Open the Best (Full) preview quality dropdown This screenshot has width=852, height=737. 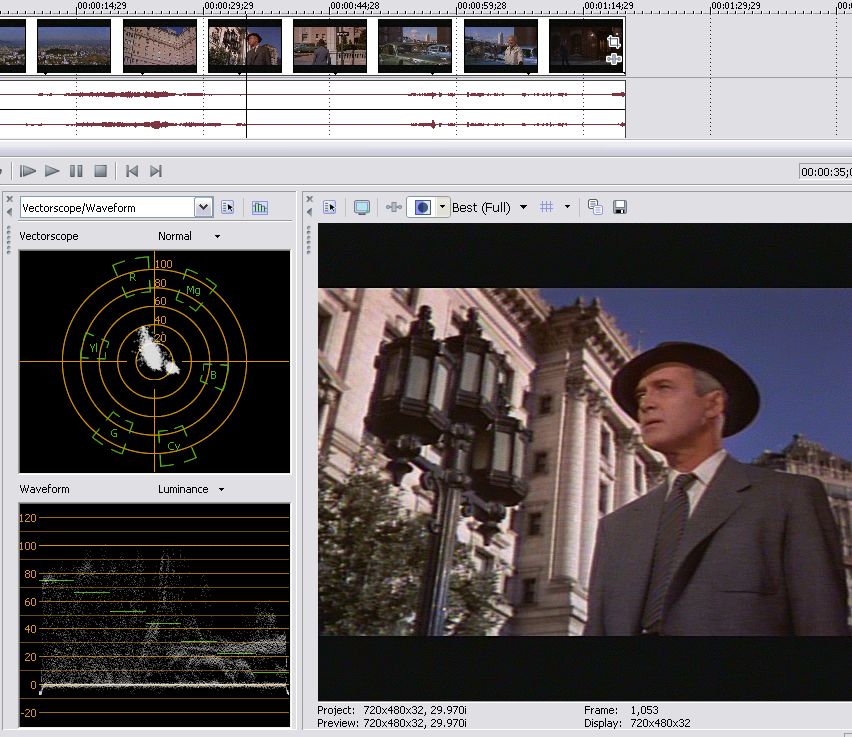point(490,208)
